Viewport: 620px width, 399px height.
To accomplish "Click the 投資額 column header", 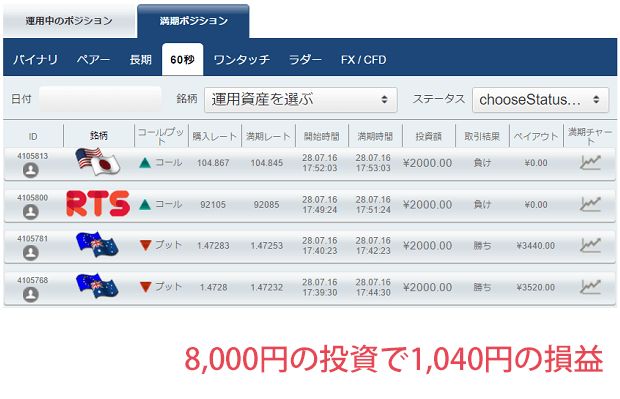I will tap(429, 136).
